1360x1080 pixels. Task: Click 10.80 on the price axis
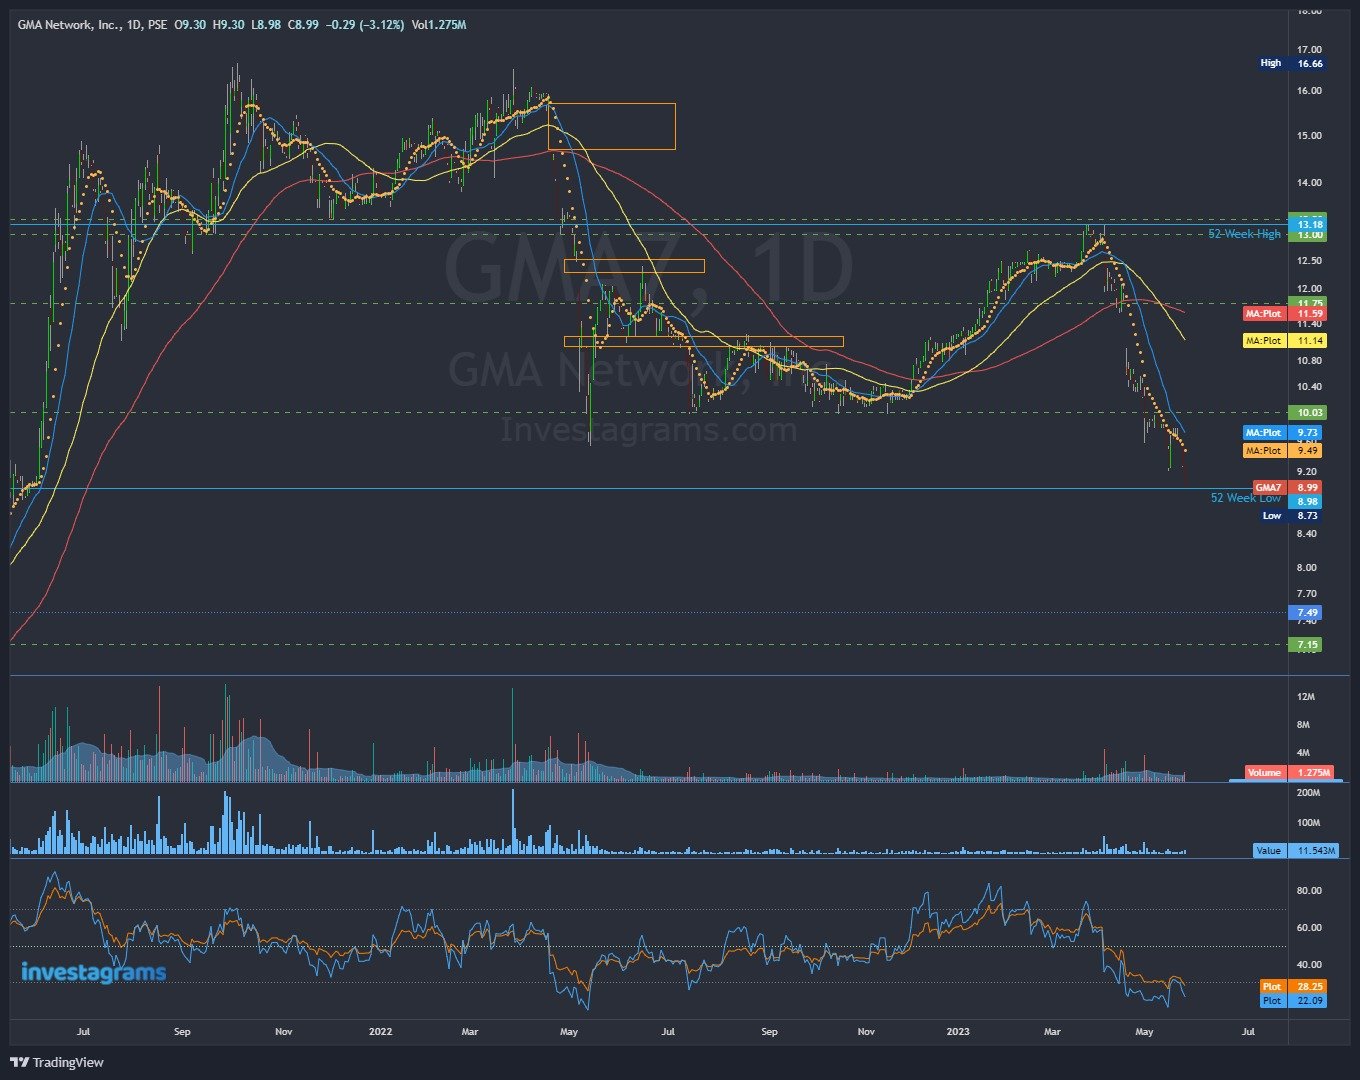[1309, 361]
